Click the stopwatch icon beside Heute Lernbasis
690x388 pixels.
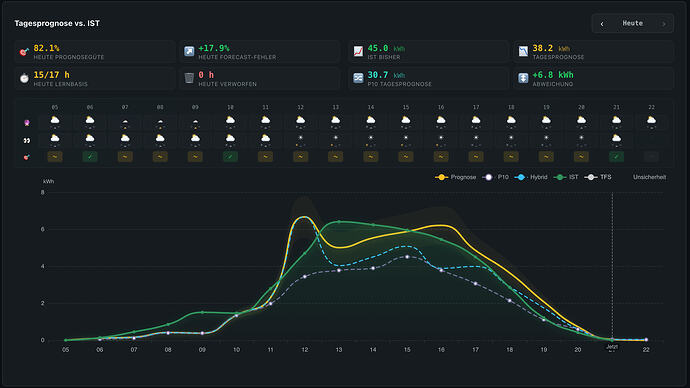click(x=24, y=78)
